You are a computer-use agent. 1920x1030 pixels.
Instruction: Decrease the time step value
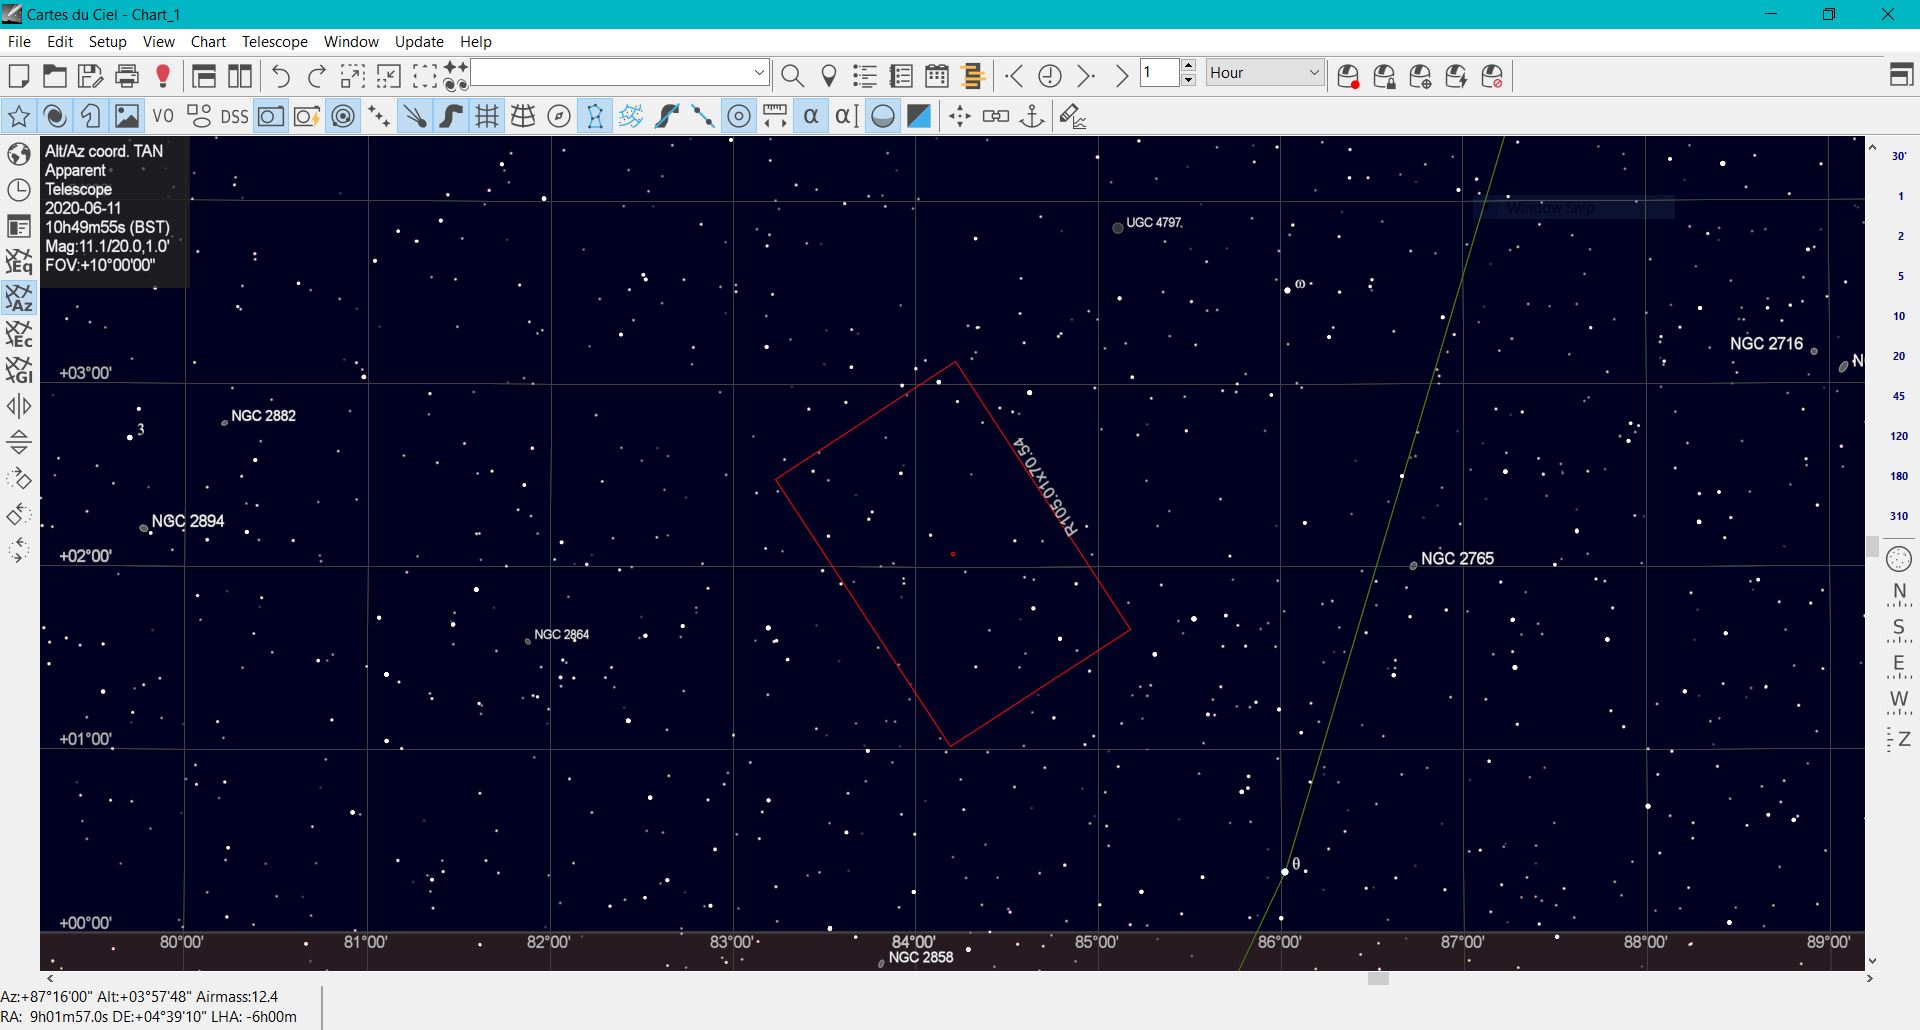(1188, 80)
